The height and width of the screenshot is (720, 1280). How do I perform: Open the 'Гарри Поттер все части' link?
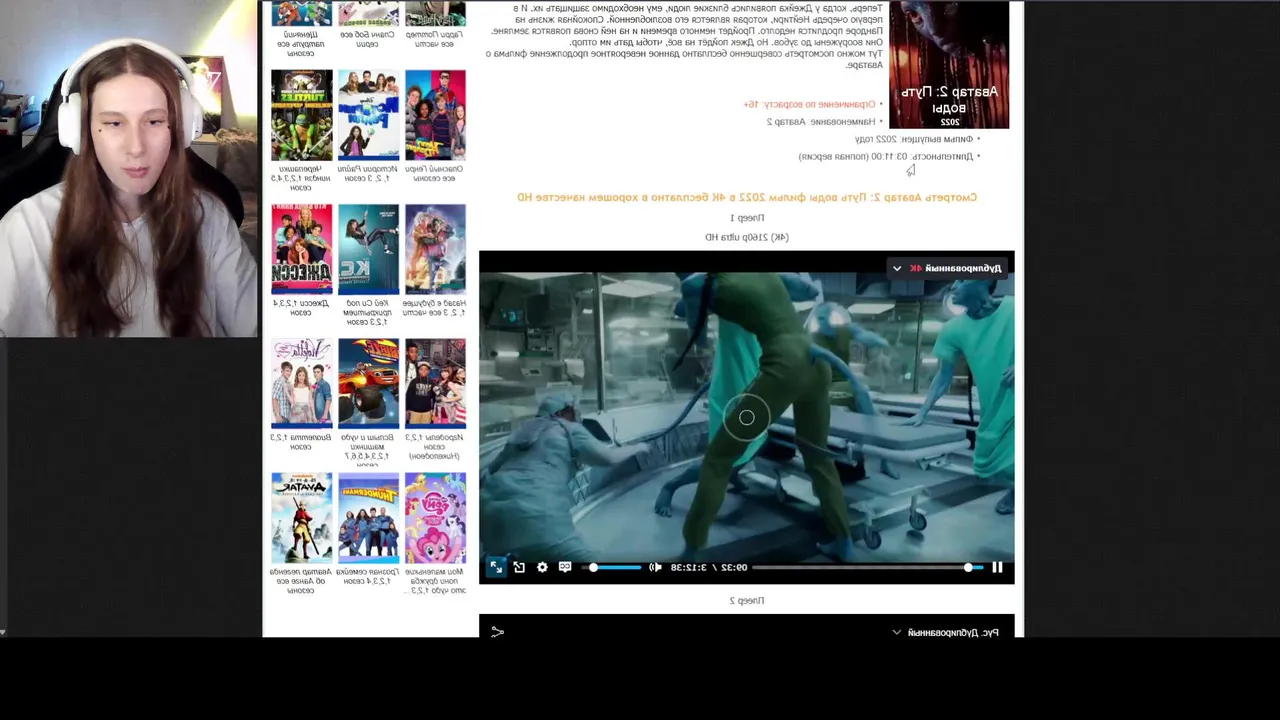(x=435, y=39)
